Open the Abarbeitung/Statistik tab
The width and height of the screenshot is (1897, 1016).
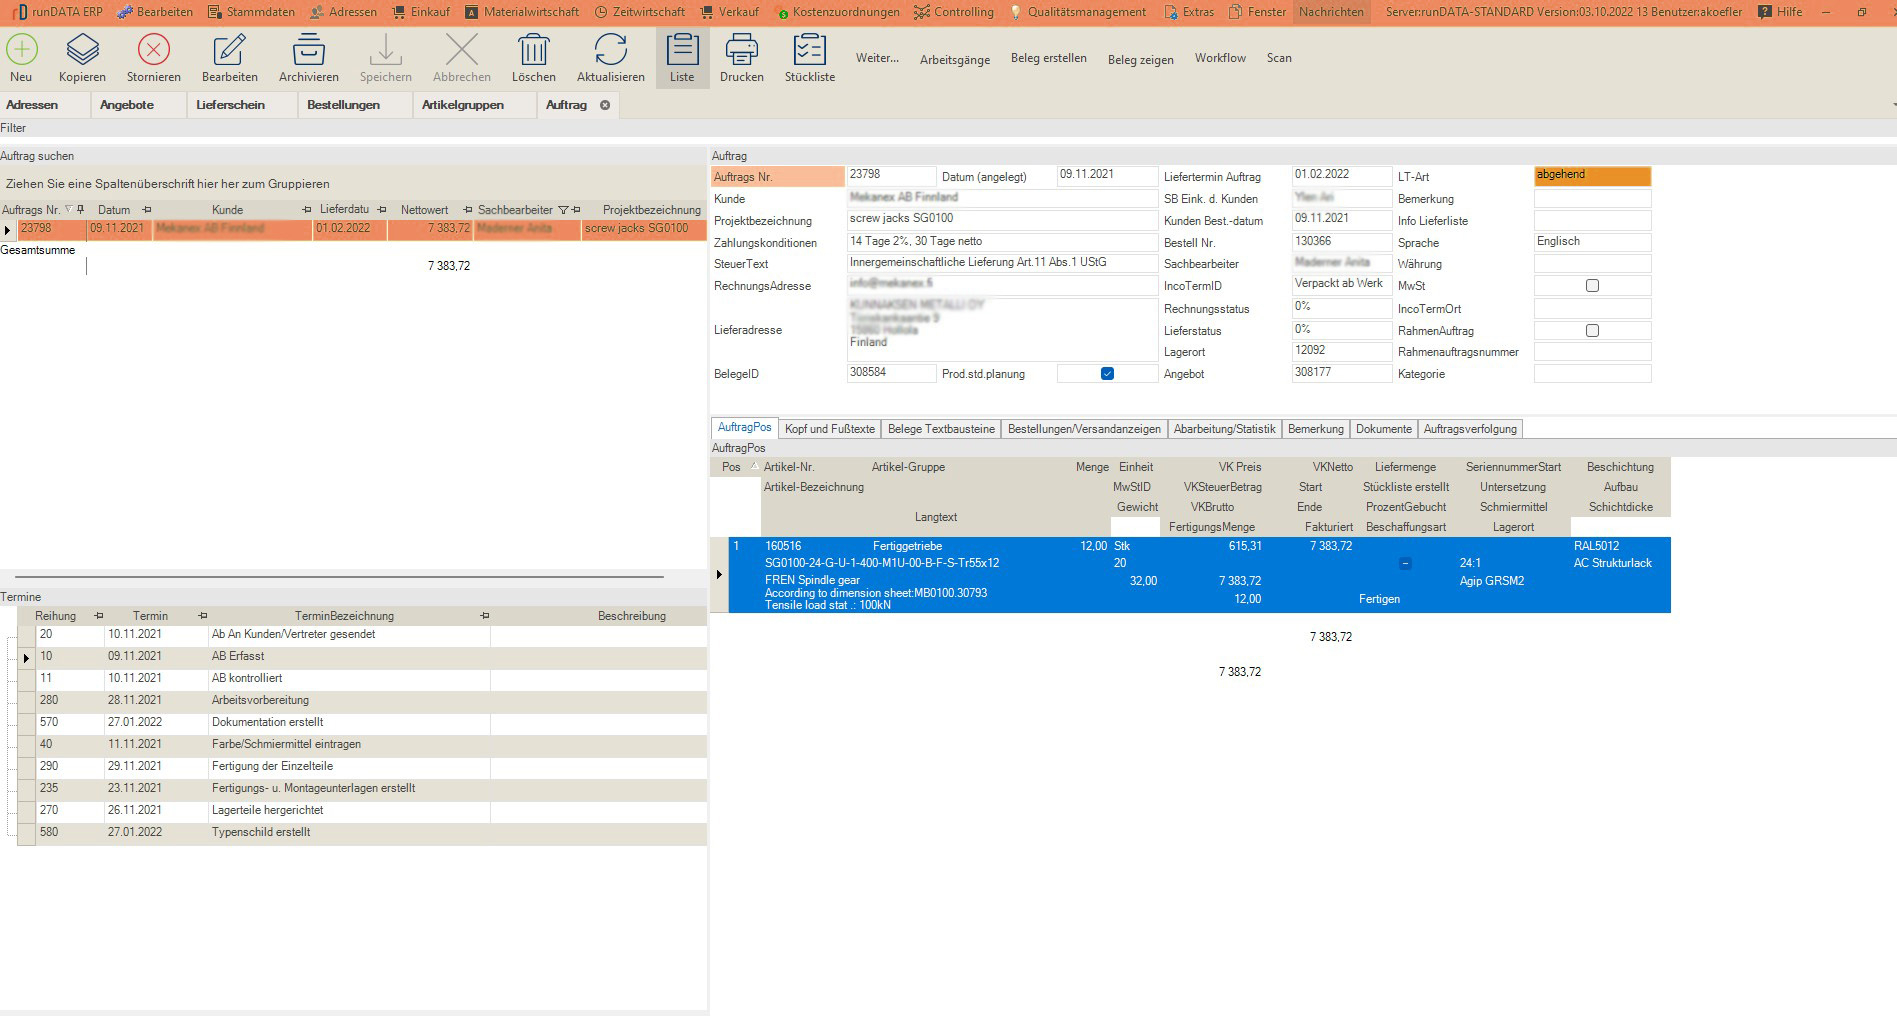point(1225,429)
